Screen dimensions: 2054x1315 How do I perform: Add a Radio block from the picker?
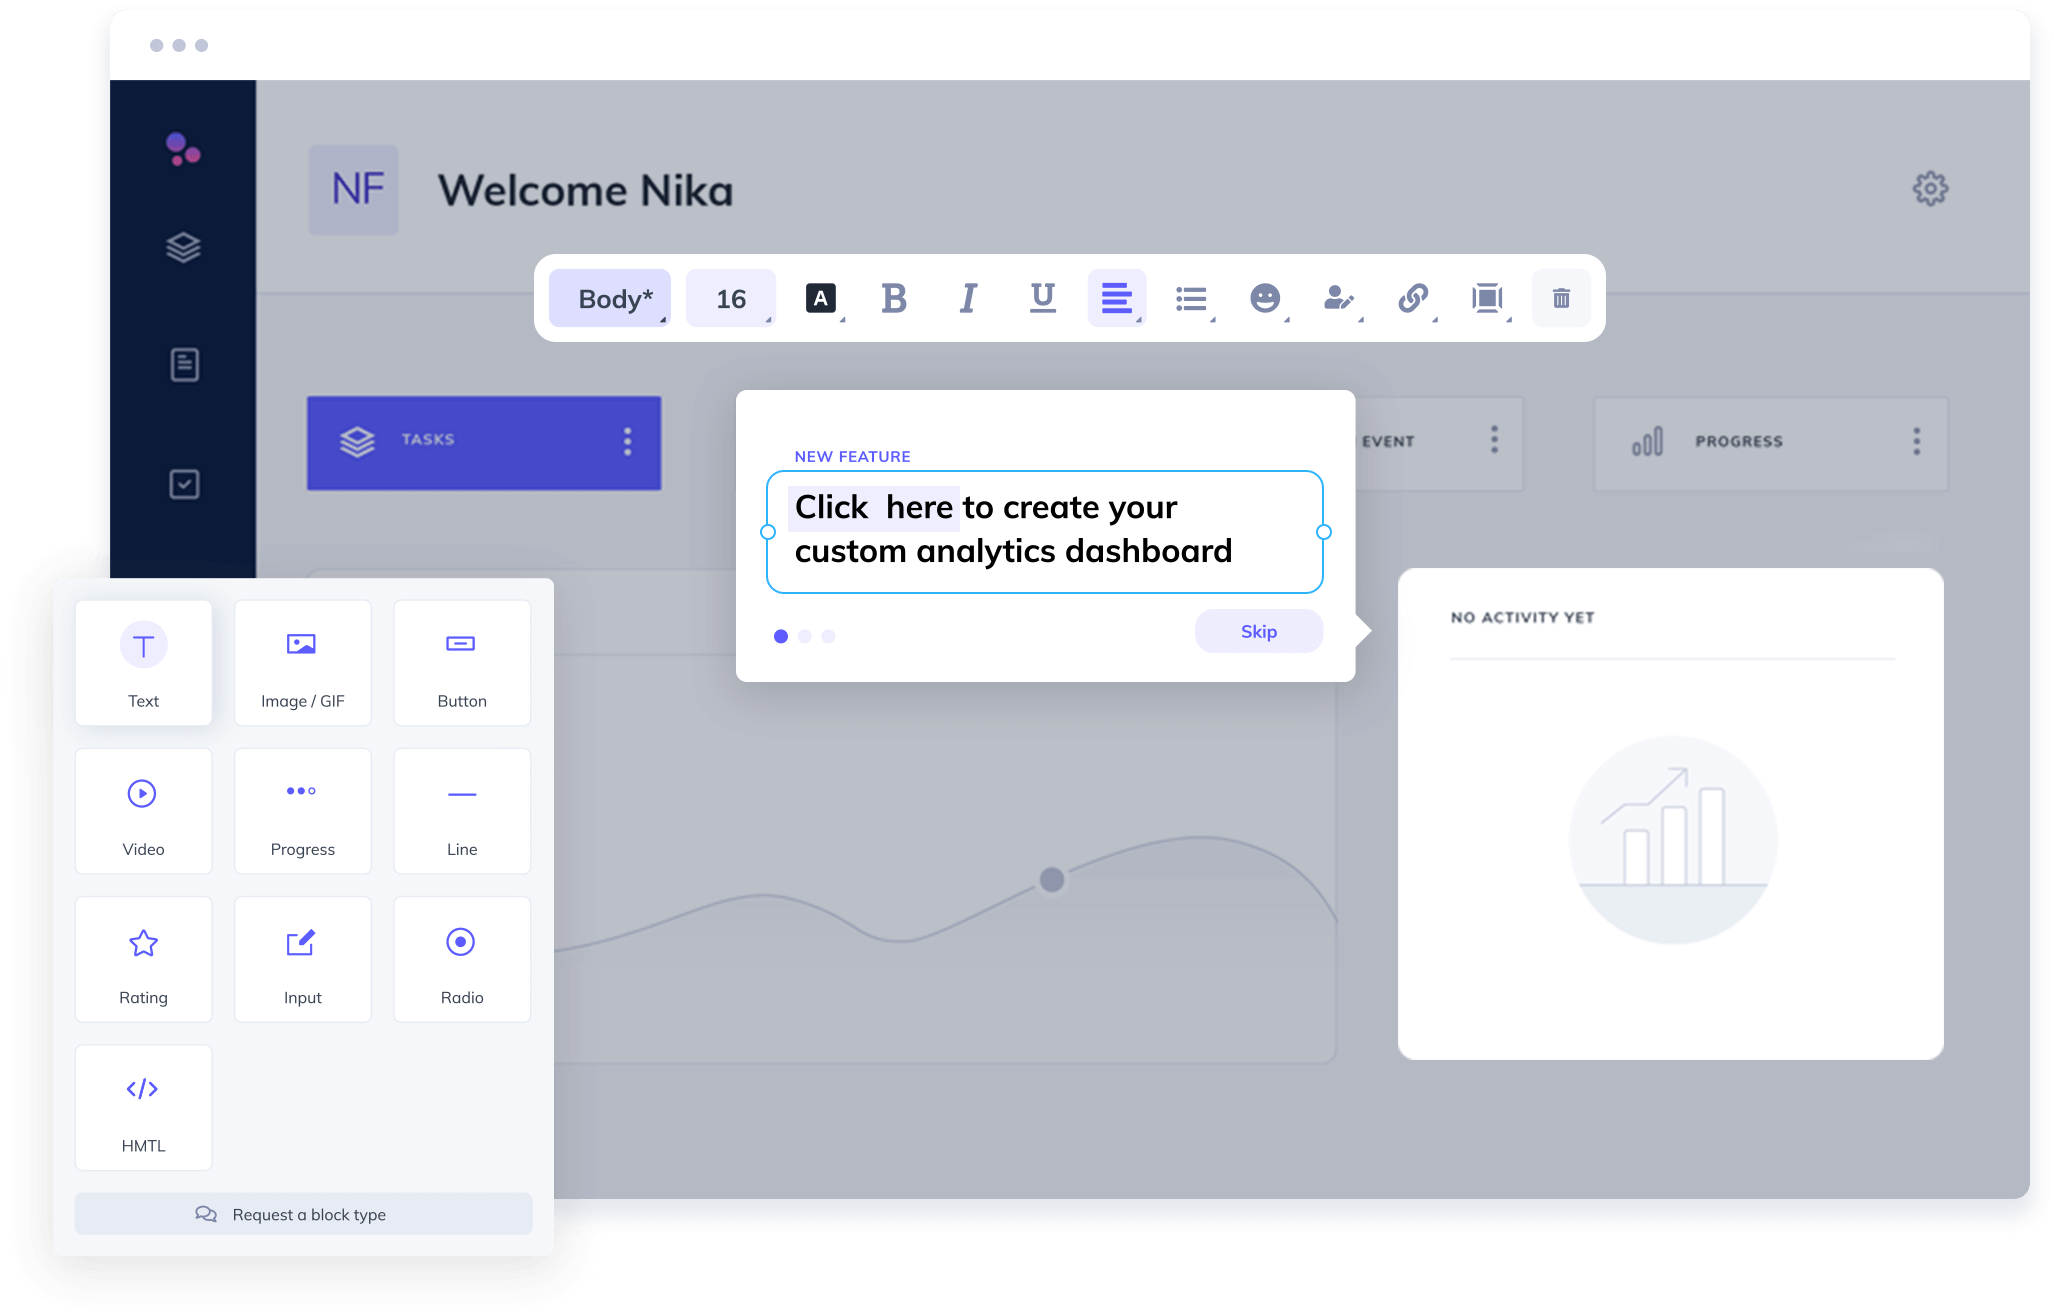(461, 958)
